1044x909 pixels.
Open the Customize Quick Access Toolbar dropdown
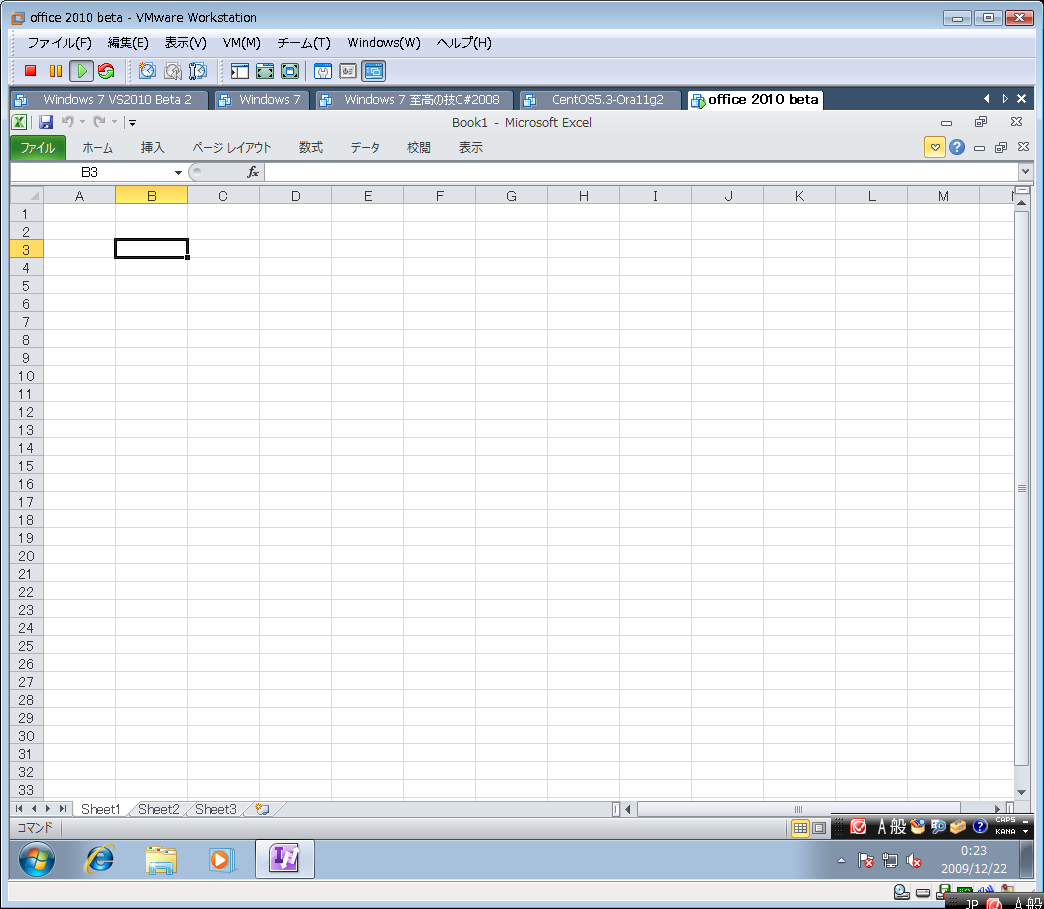coord(132,123)
